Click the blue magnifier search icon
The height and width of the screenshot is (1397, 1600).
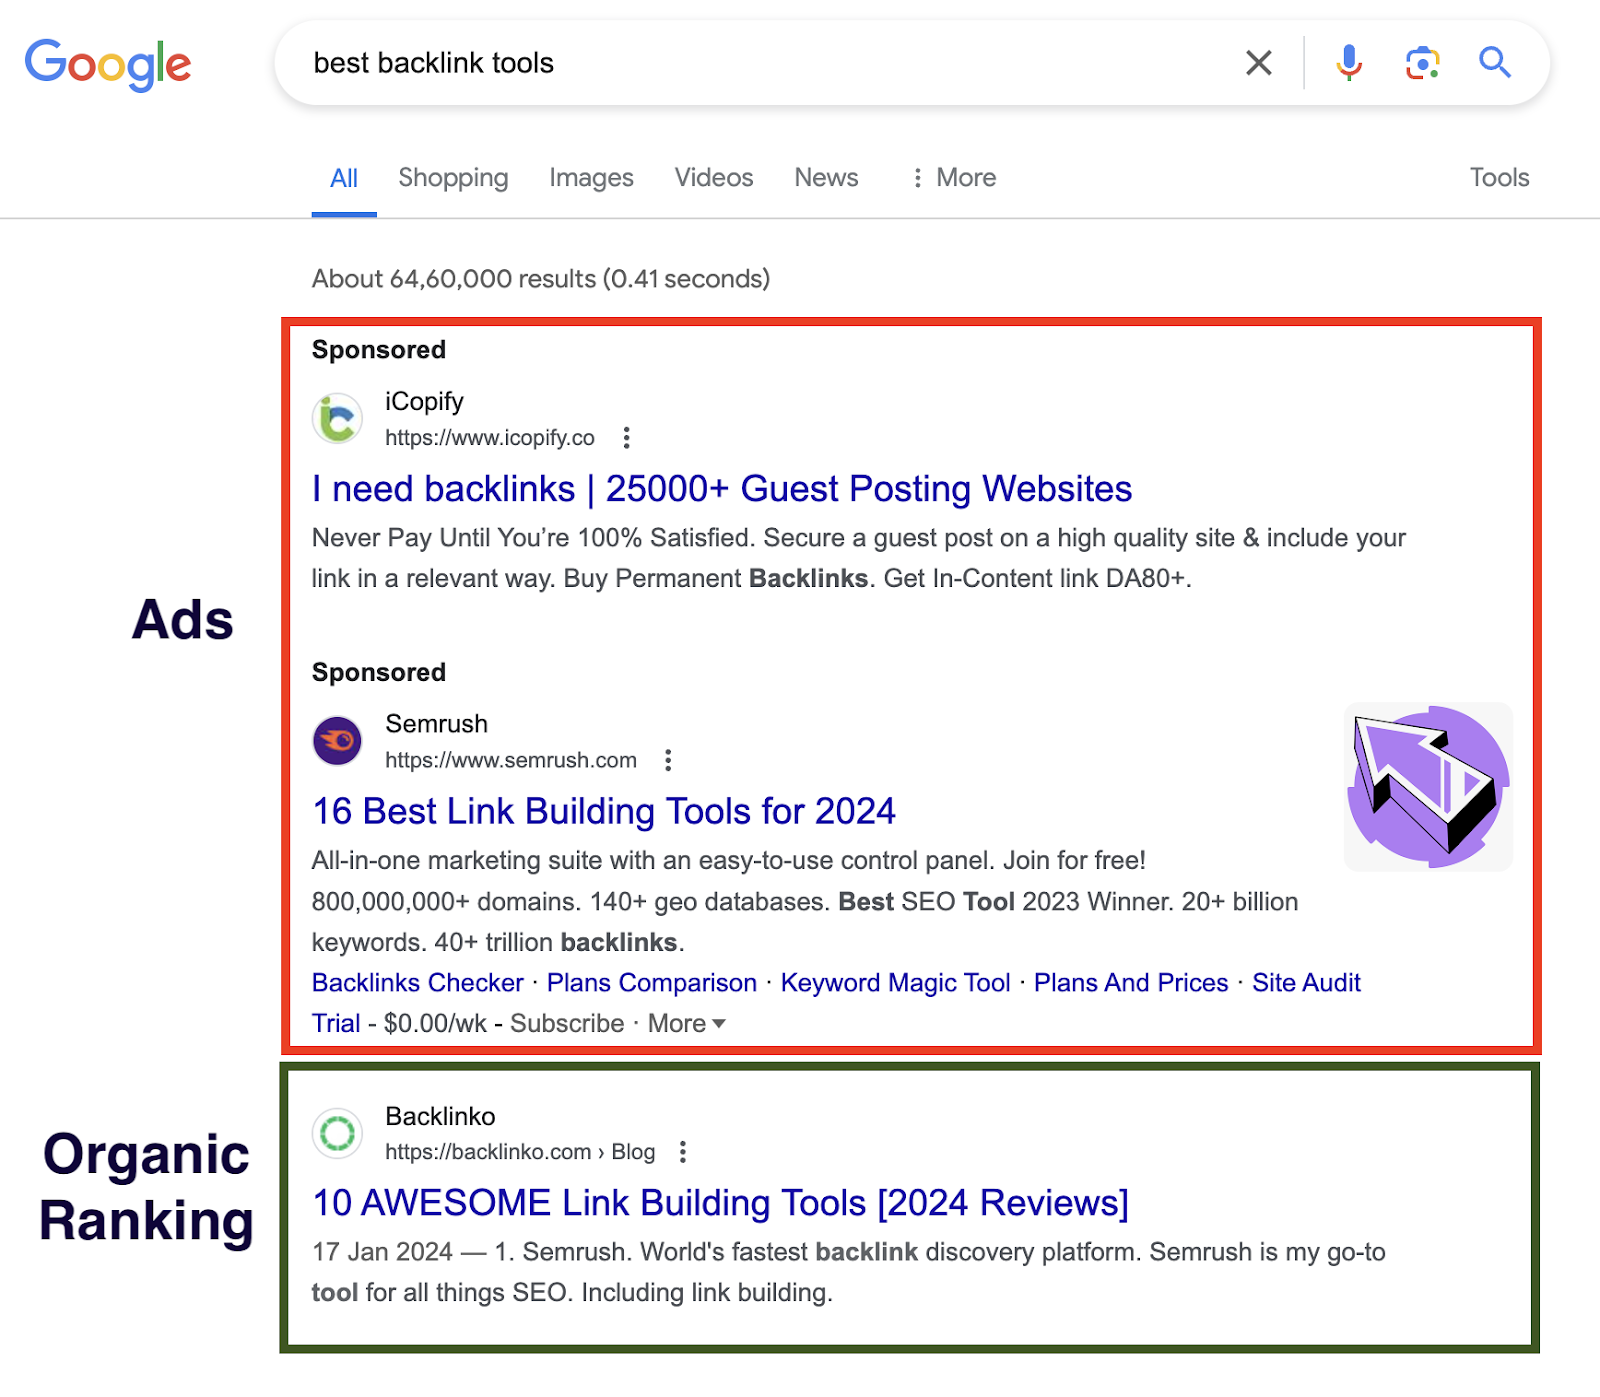coord(1494,63)
